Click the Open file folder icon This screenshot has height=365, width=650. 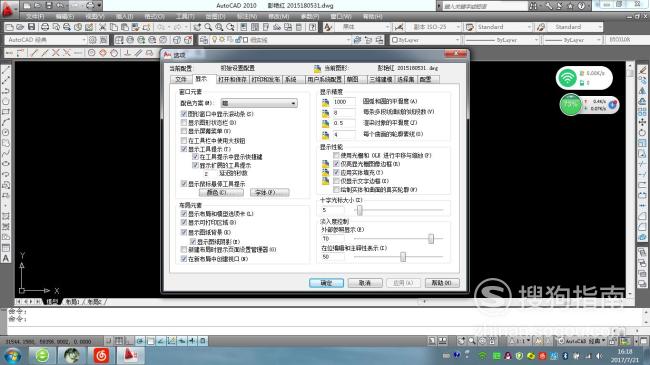pos(19,27)
